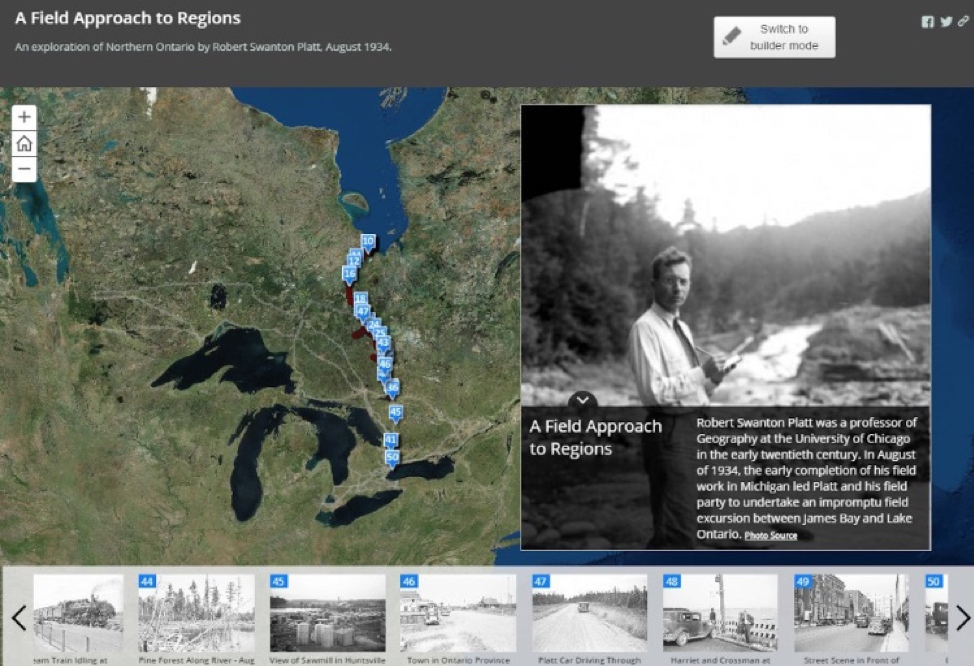Zoom in on the map
974x666 pixels.
24,118
